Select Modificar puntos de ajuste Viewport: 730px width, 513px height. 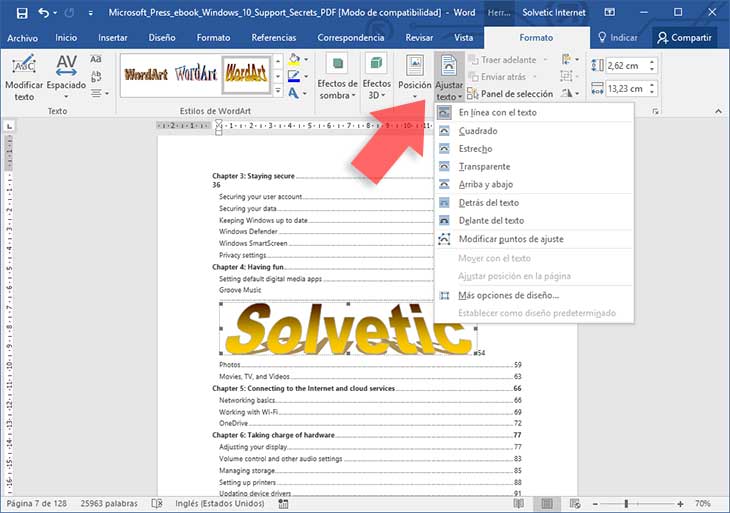(534, 239)
